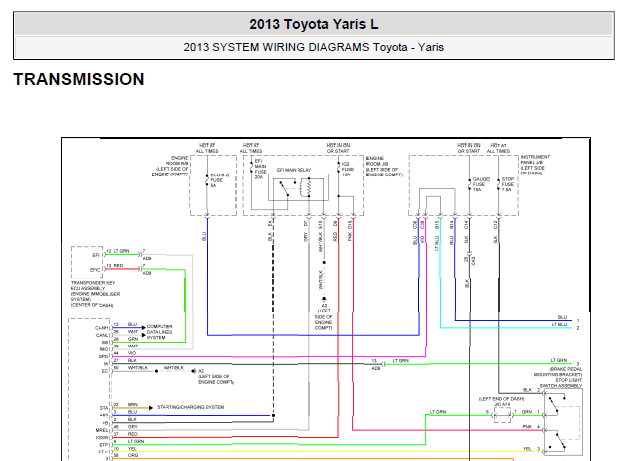Select HOT AT ALL TIMES above EFI MAIN FUSE
This screenshot has width=630, height=461.
pyautogui.click(x=251, y=148)
